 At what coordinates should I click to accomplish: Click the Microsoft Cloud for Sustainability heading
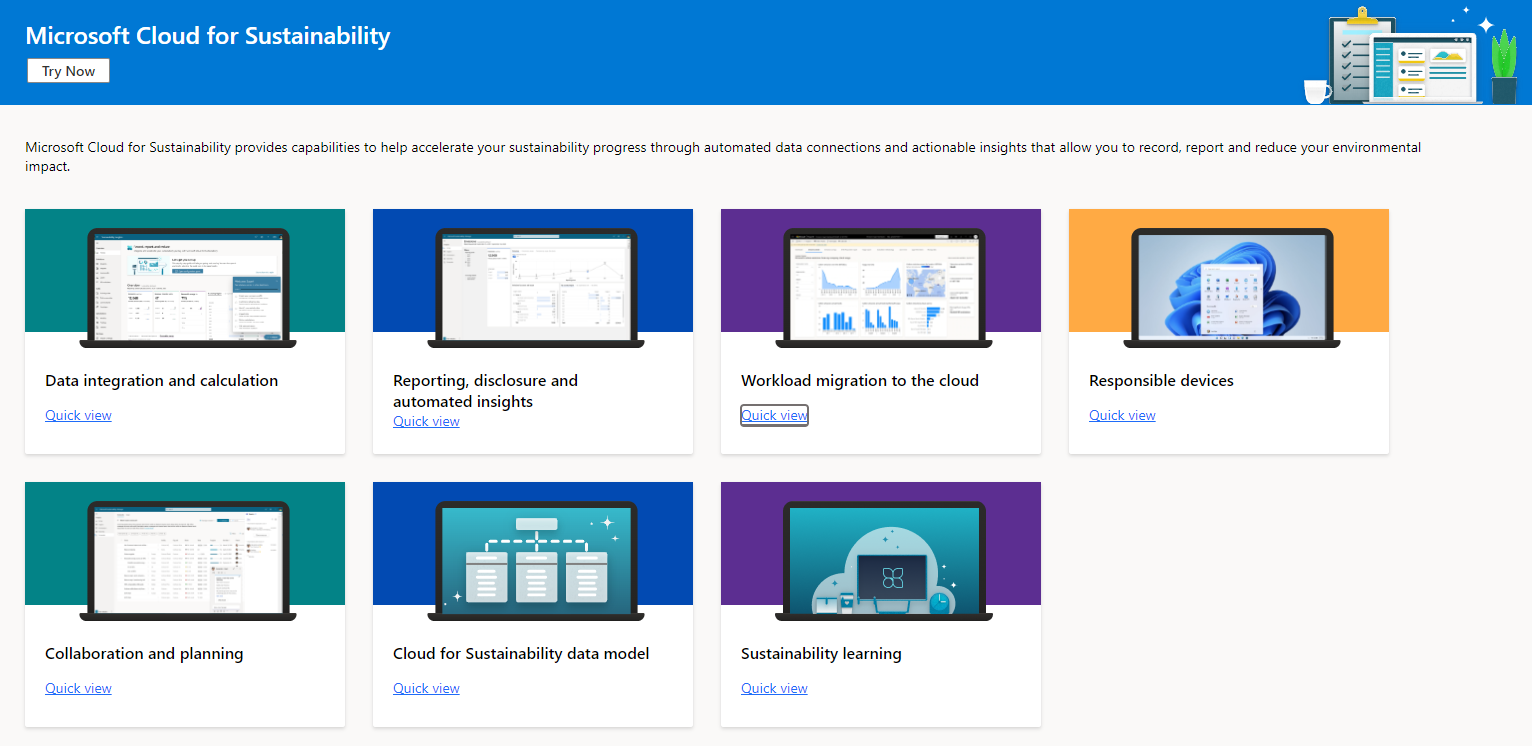[207, 35]
